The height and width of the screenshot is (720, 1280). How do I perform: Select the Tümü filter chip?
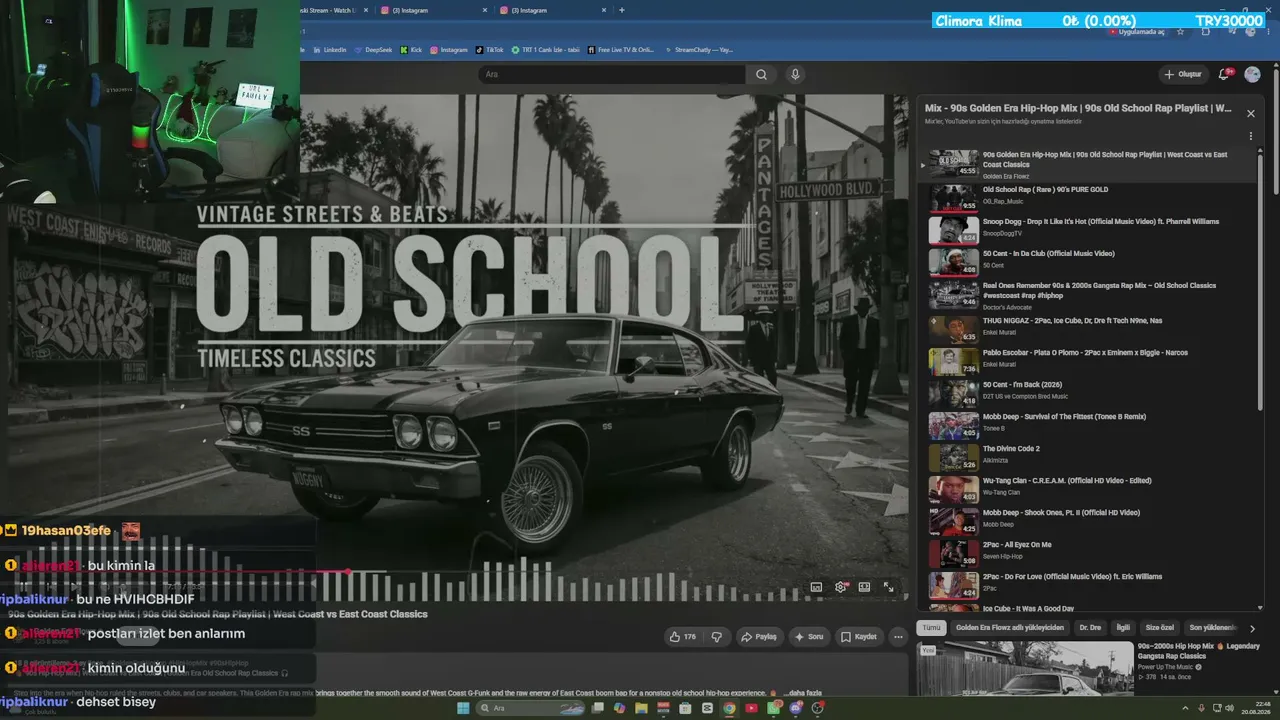click(931, 628)
